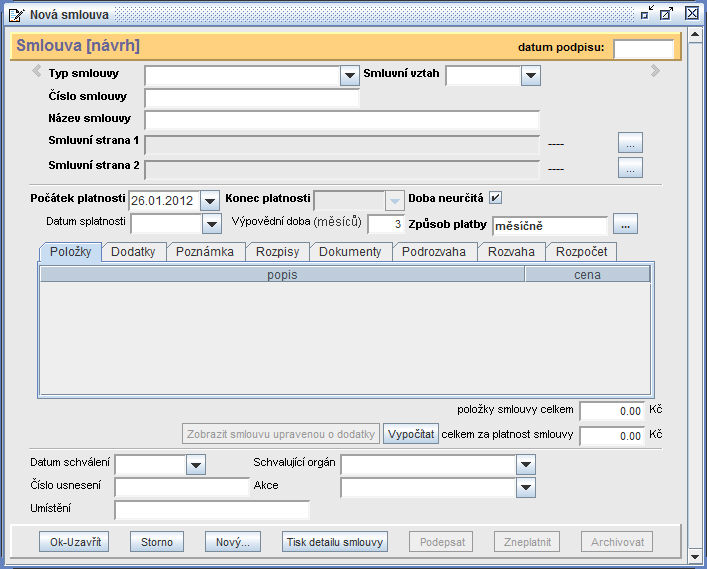This screenshot has height=569, width=707.
Task: Toggle the Doba neurčitá checkbox
Action: [495, 198]
